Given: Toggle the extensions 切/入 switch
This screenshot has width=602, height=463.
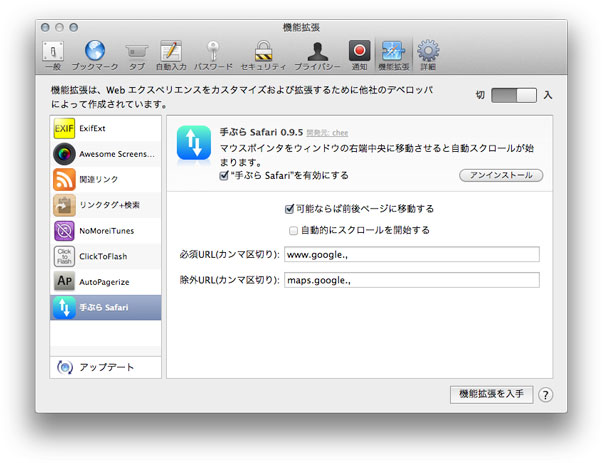Looking at the screenshot, I should 514,95.
